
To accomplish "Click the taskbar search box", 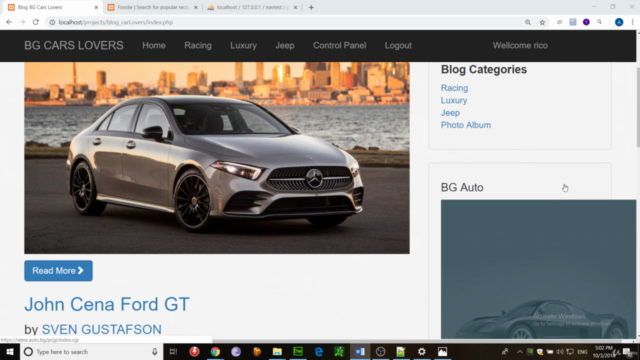I will coord(91,351).
